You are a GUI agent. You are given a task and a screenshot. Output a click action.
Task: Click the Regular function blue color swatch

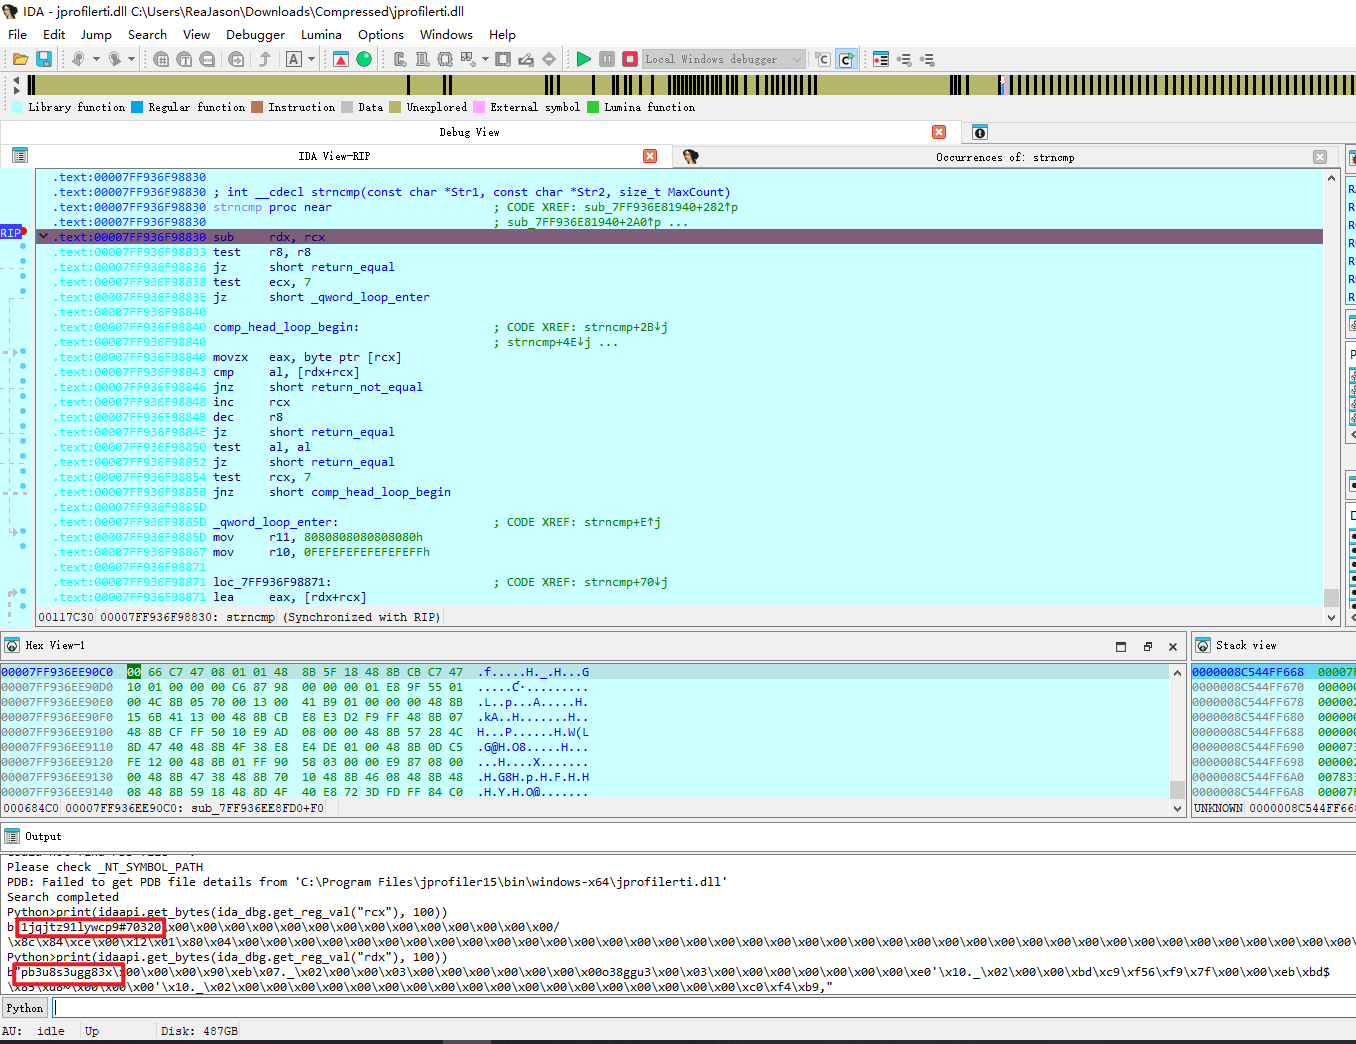[x=137, y=107]
